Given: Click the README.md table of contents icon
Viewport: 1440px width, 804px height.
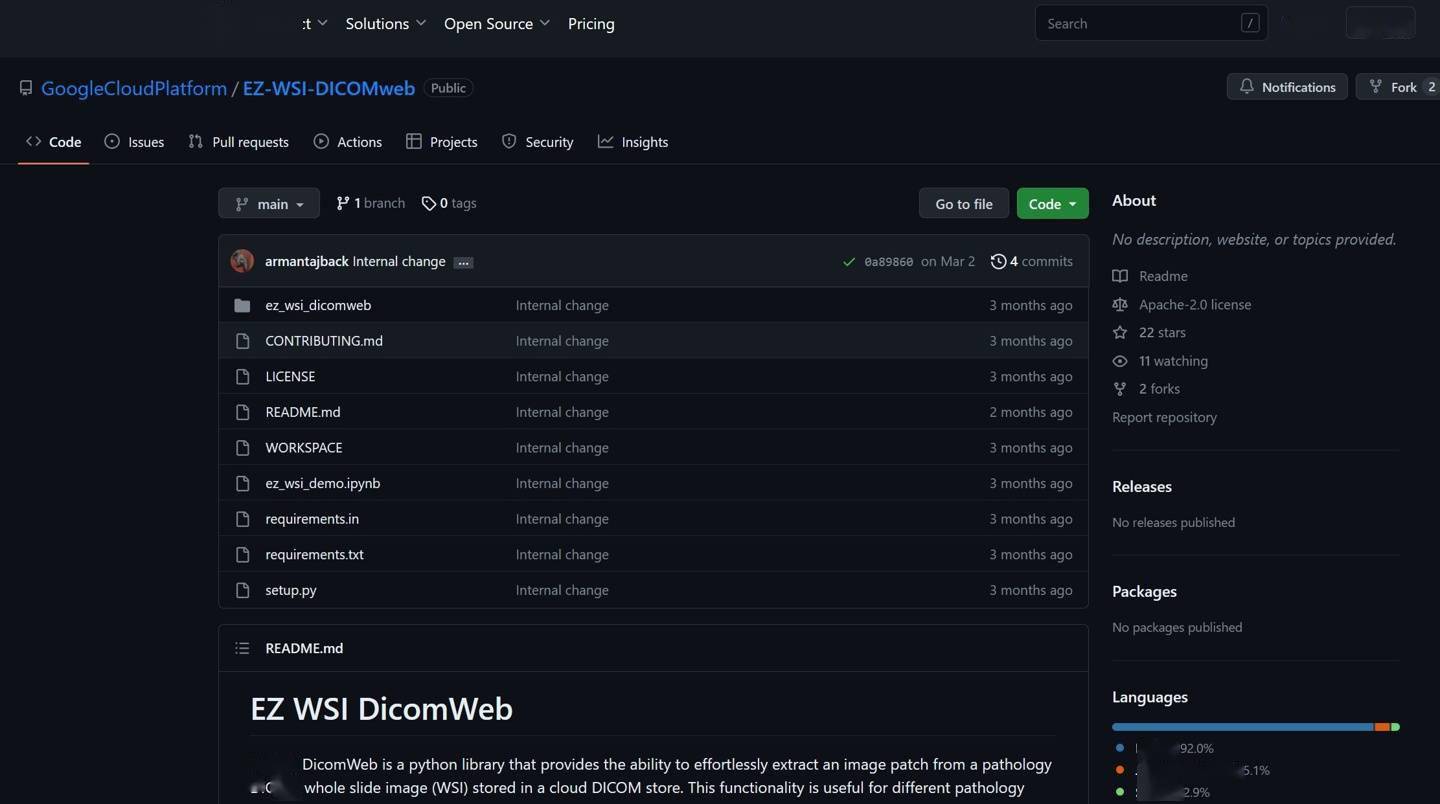Looking at the screenshot, I should pos(242,648).
